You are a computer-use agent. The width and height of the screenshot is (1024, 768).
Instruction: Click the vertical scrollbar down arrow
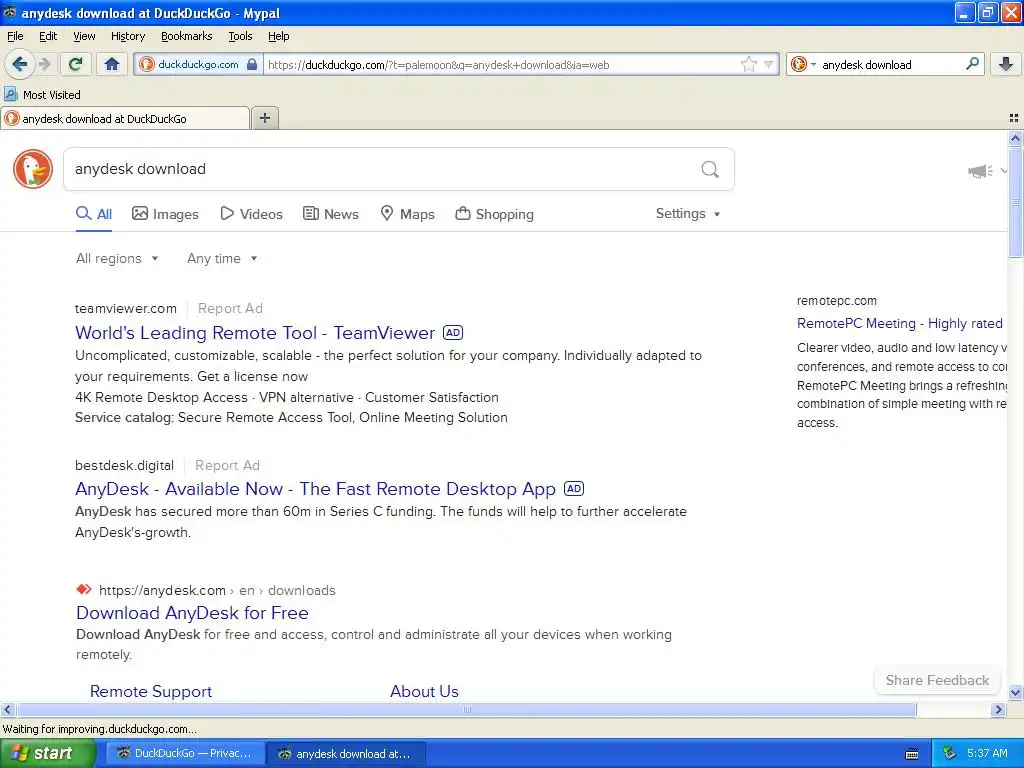[1015, 692]
